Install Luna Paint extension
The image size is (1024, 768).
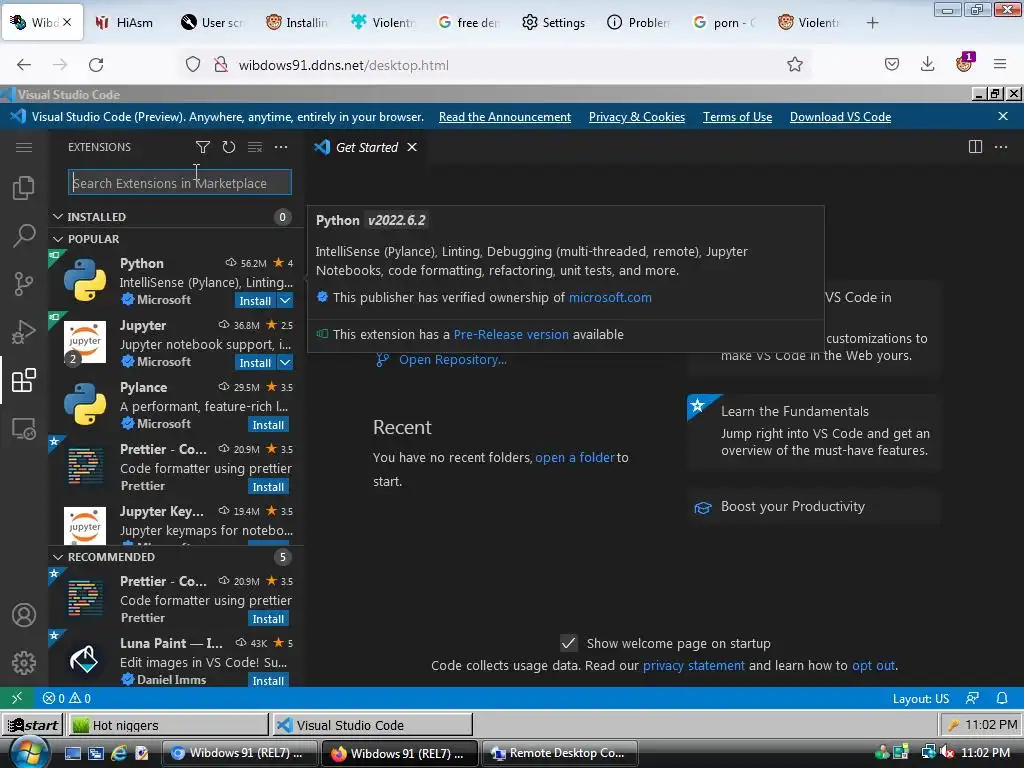(x=268, y=680)
